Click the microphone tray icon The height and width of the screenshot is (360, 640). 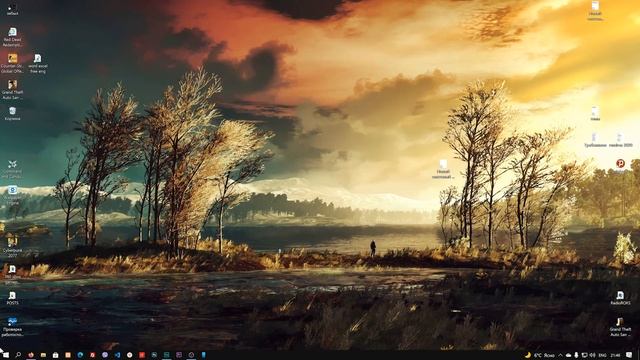(576, 355)
